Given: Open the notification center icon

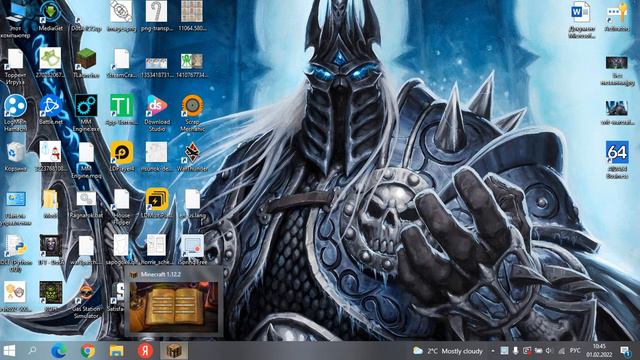Looking at the screenshot, I should click(x=625, y=351).
